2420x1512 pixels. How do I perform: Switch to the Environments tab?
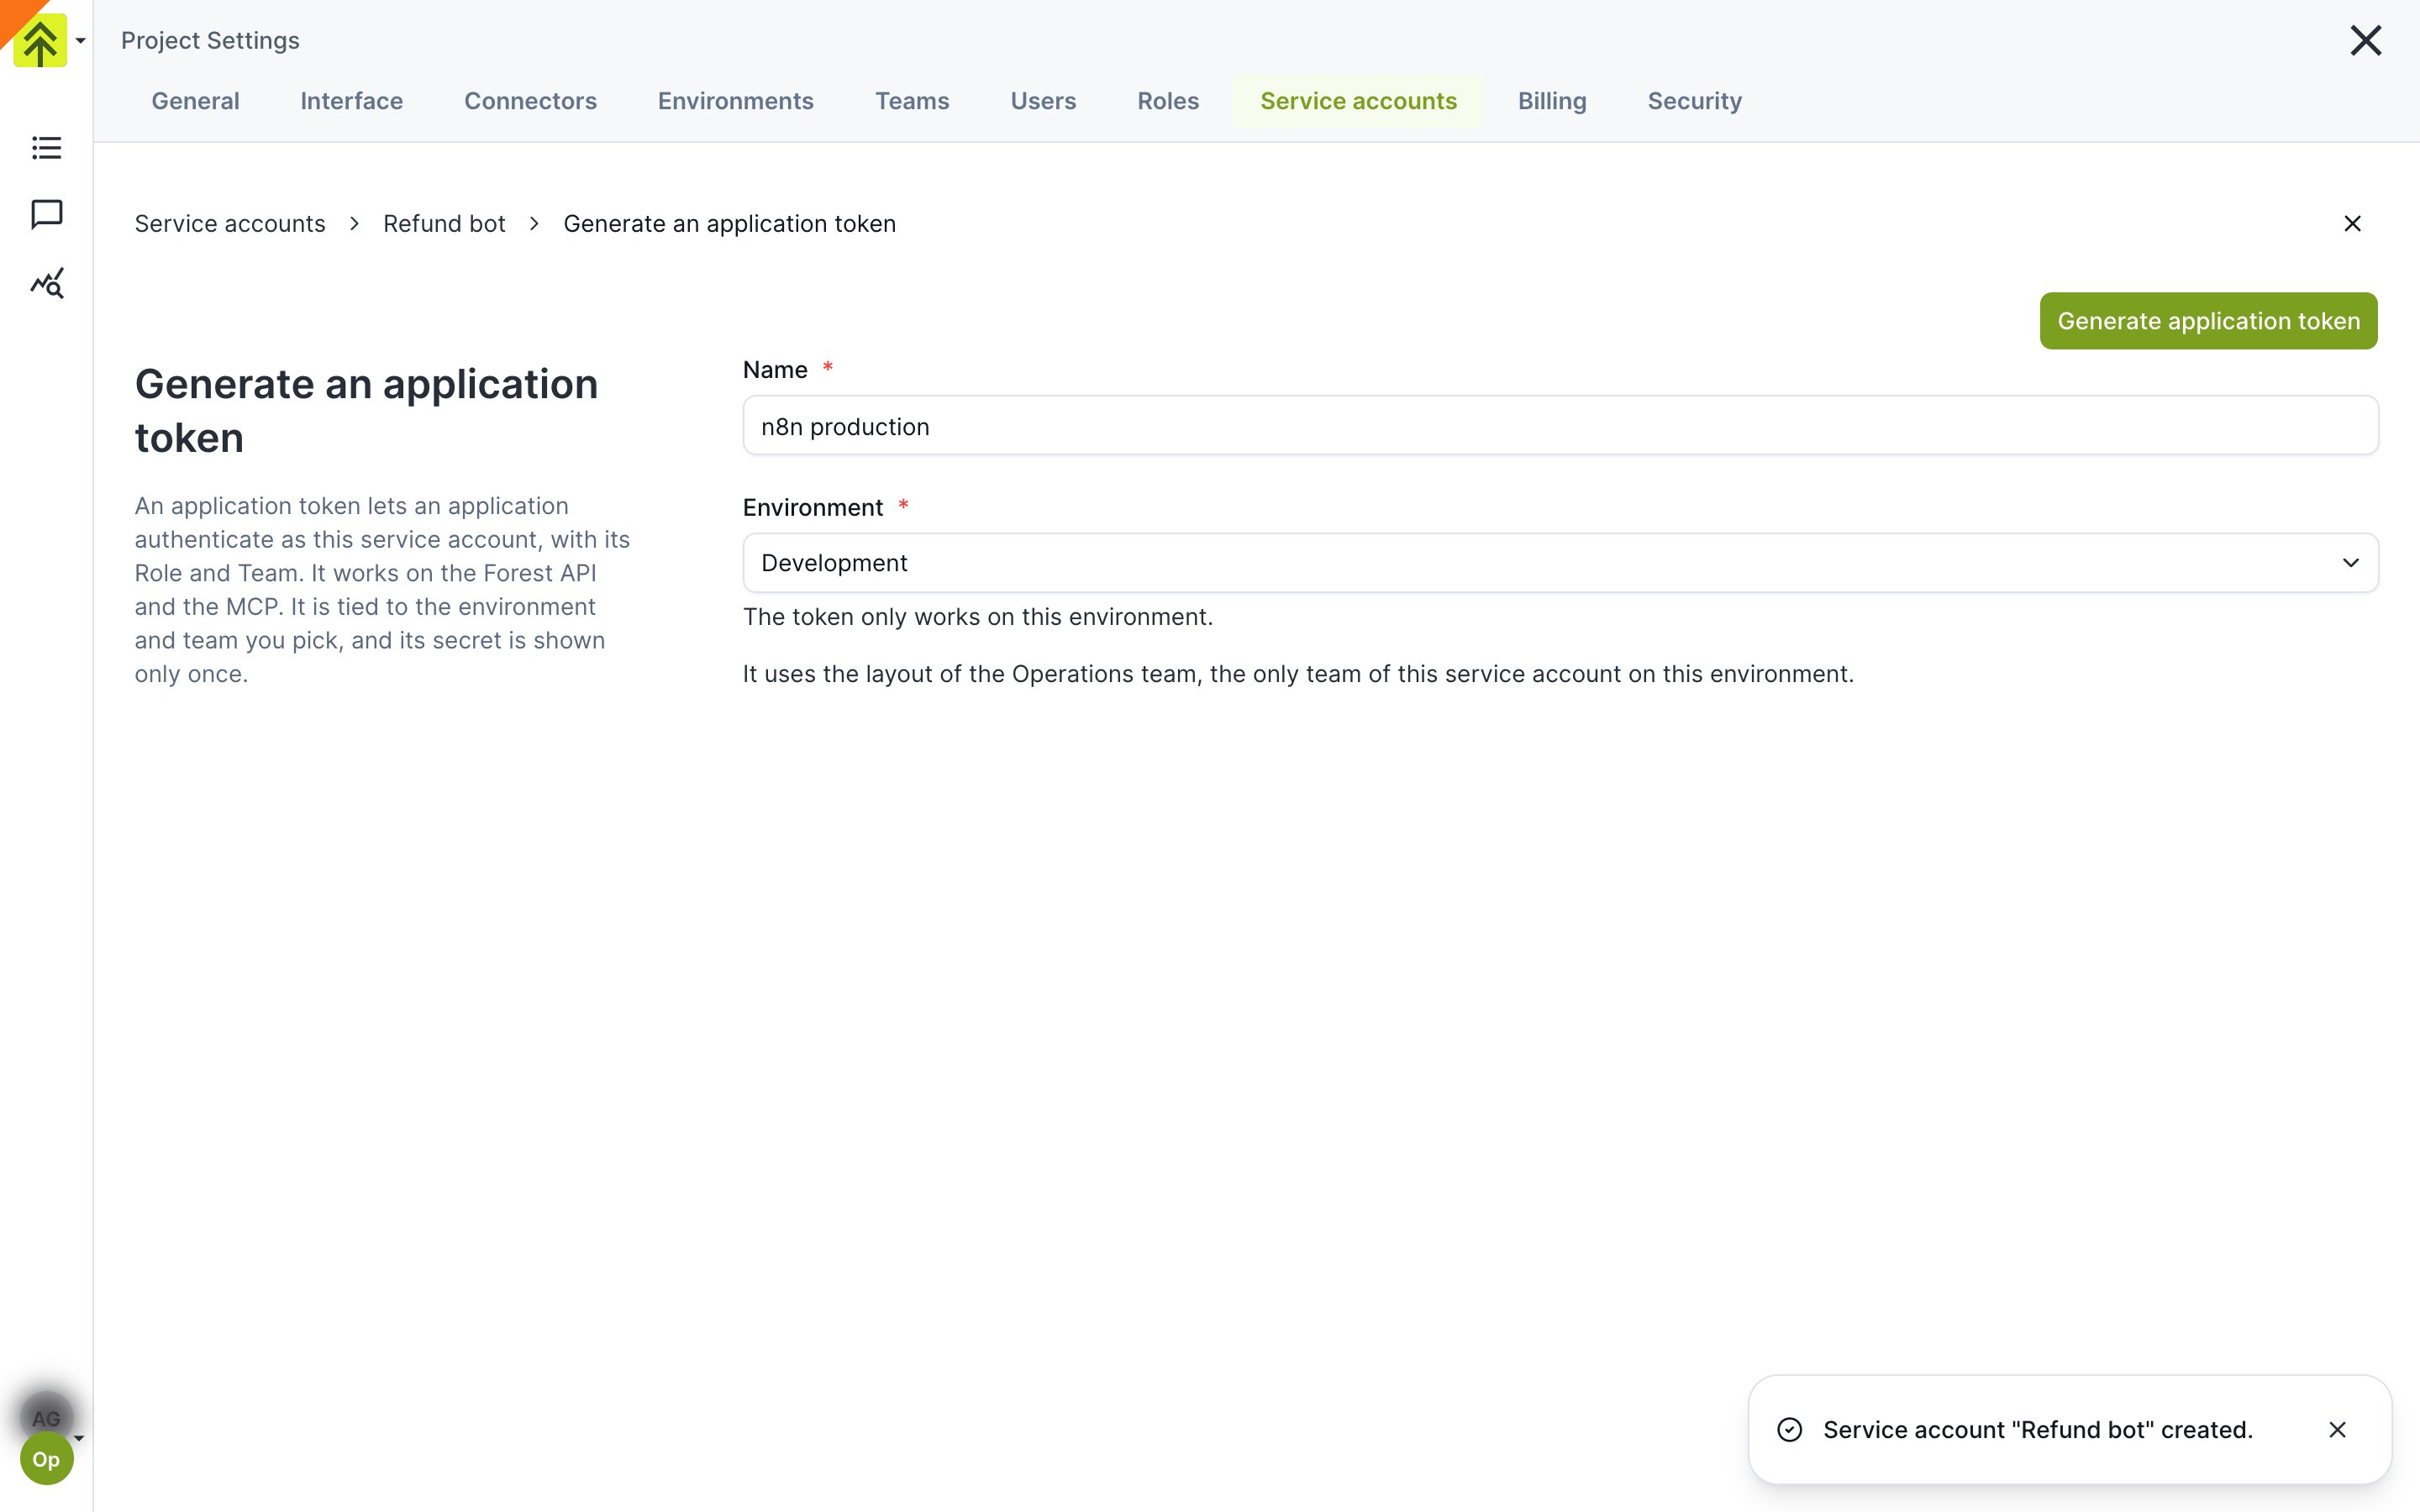tap(735, 101)
